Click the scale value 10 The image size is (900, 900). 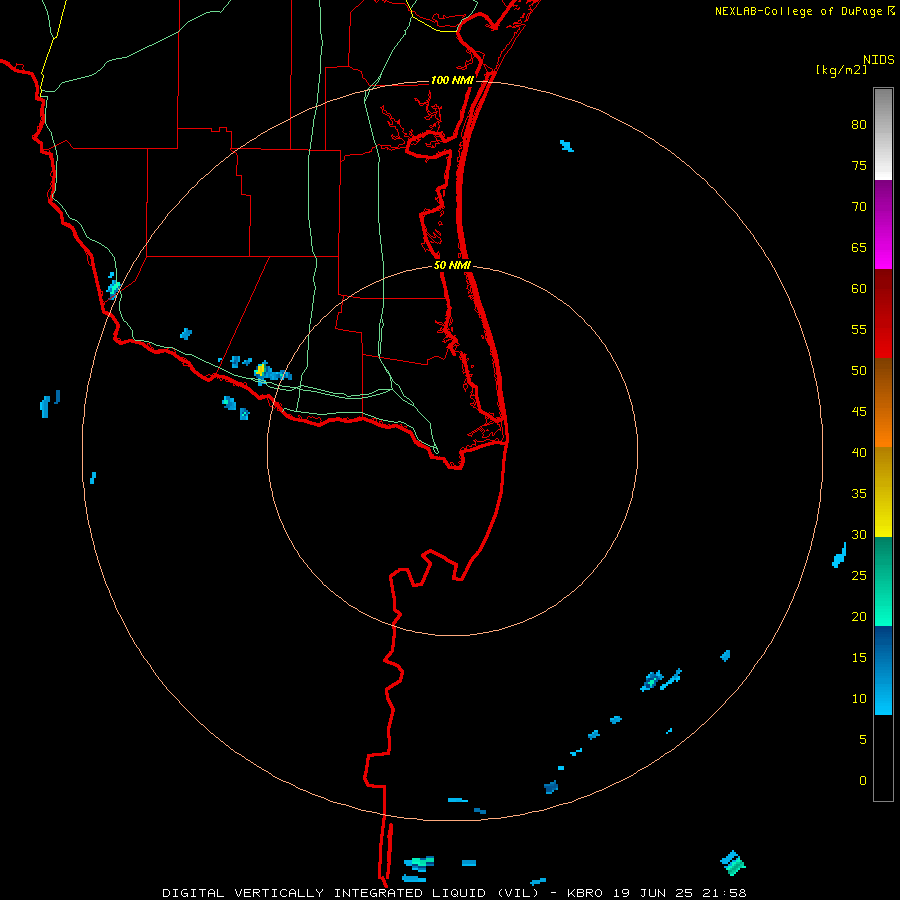pos(859,699)
